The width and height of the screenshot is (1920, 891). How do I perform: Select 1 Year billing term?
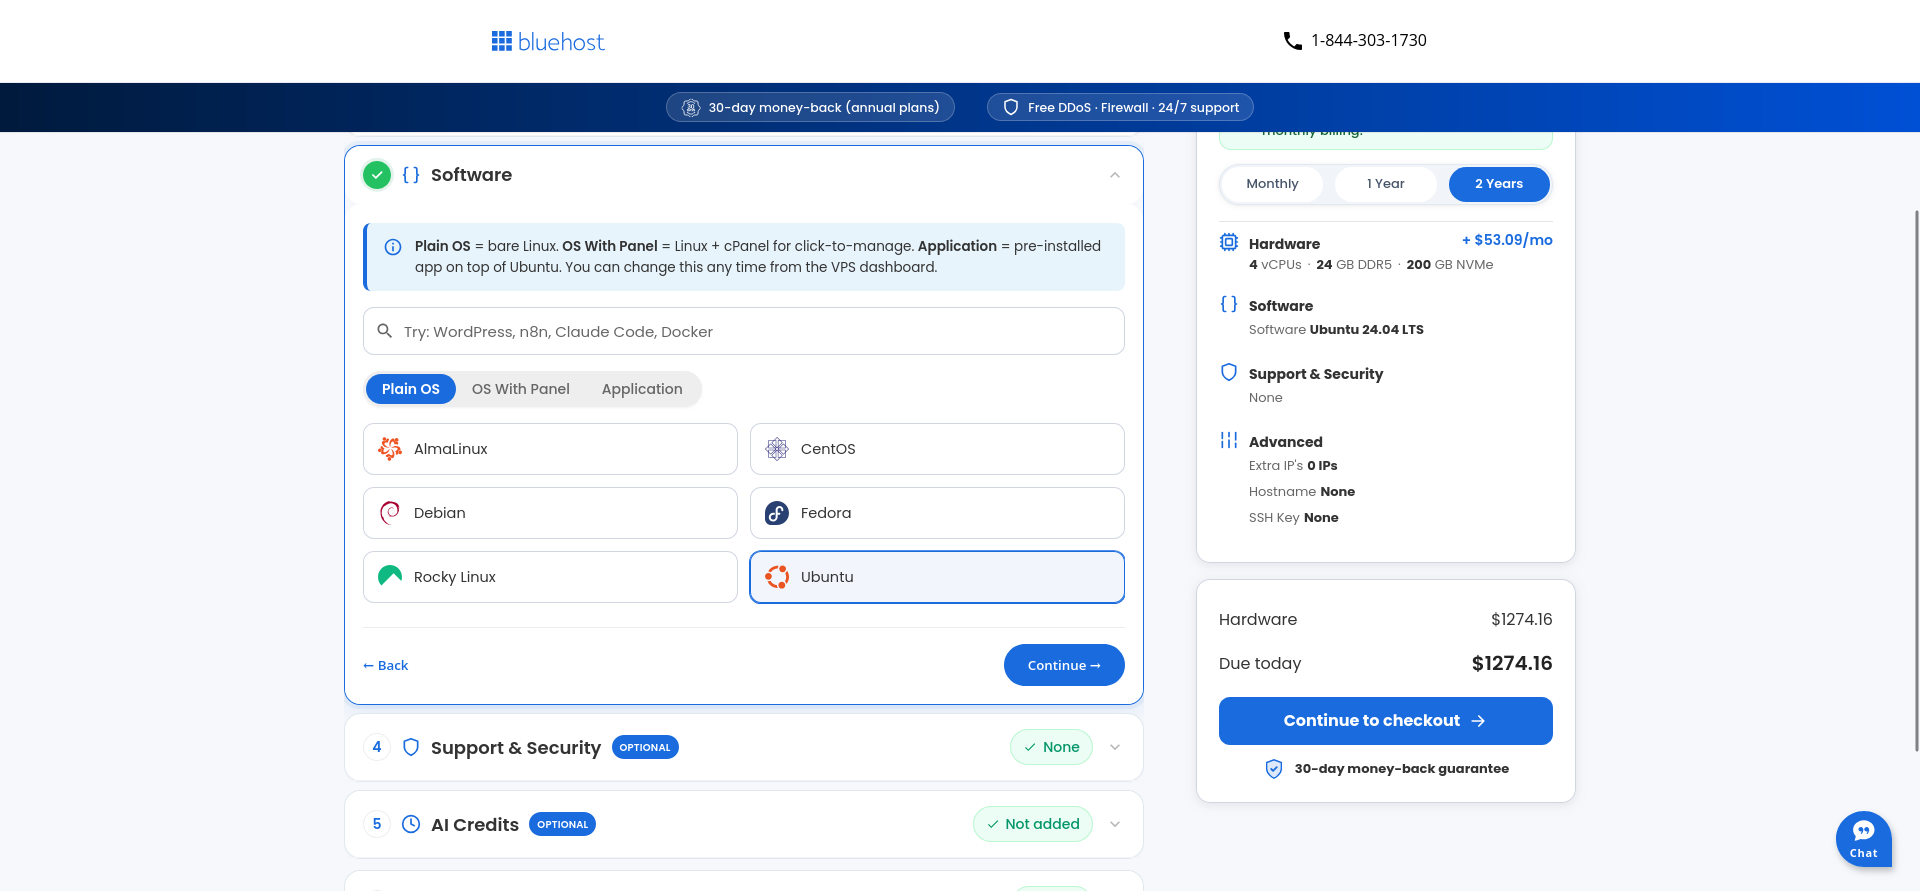[x=1386, y=184]
